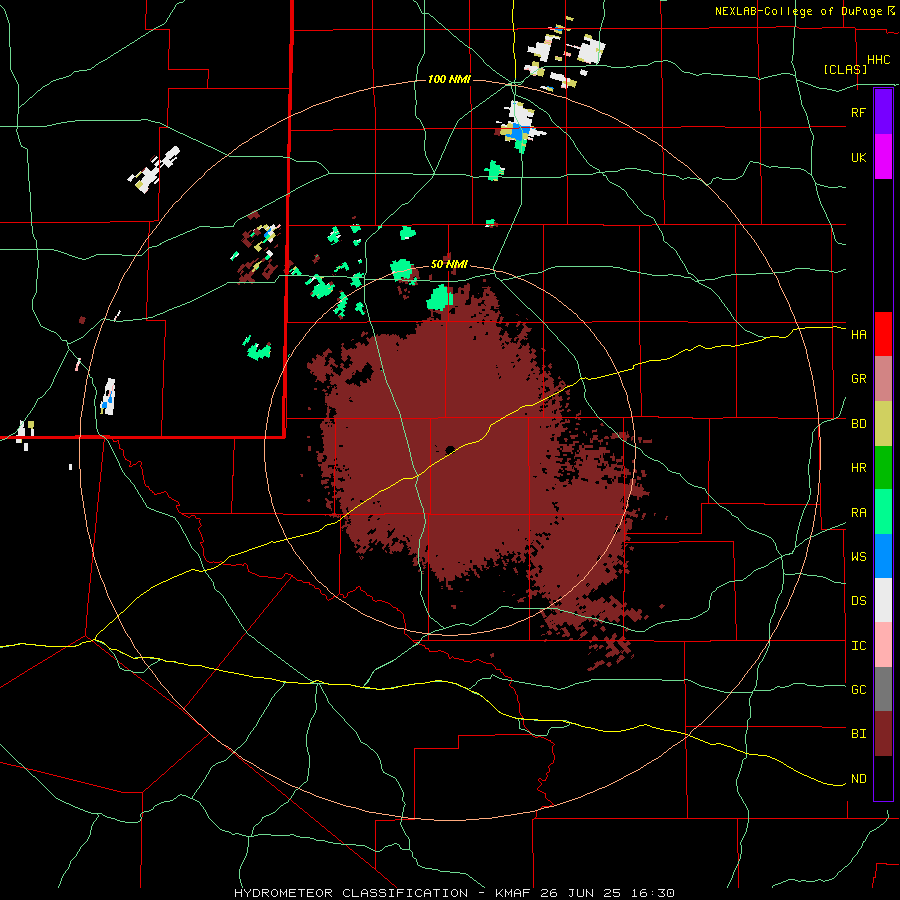
Task: Click the '100 NMI' range ring label
Action: [449, 79]
